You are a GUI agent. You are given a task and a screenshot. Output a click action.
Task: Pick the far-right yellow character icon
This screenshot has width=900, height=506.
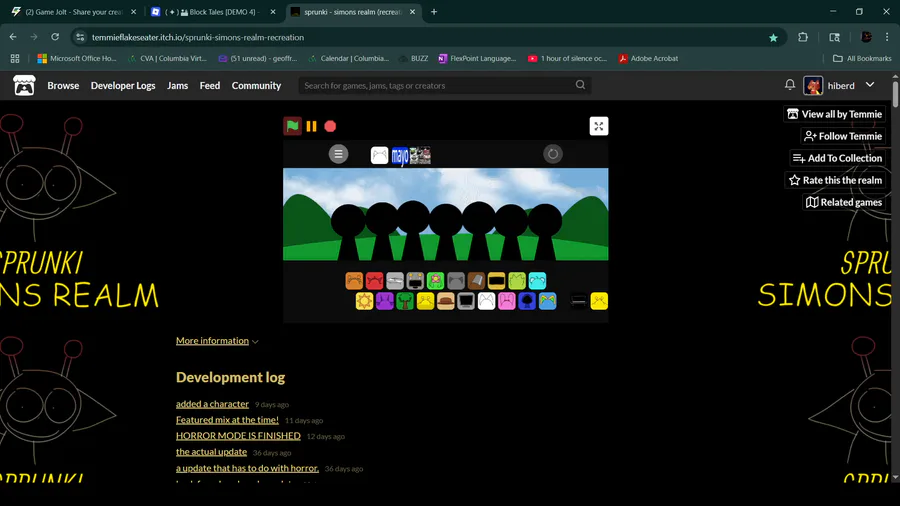(x=599, y=301)
